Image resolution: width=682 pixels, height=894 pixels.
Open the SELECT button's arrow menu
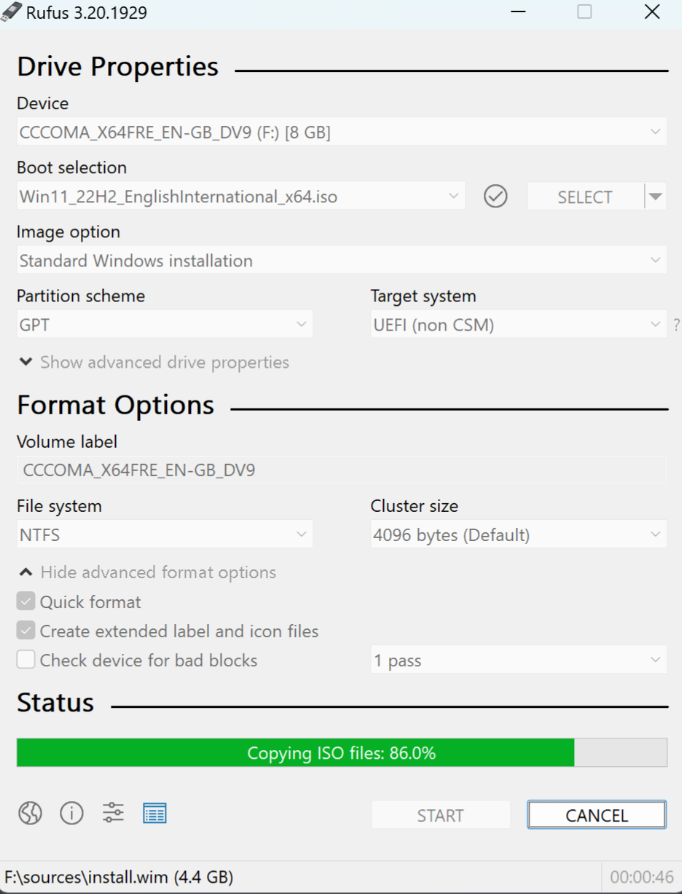click(x=655, y=197)
